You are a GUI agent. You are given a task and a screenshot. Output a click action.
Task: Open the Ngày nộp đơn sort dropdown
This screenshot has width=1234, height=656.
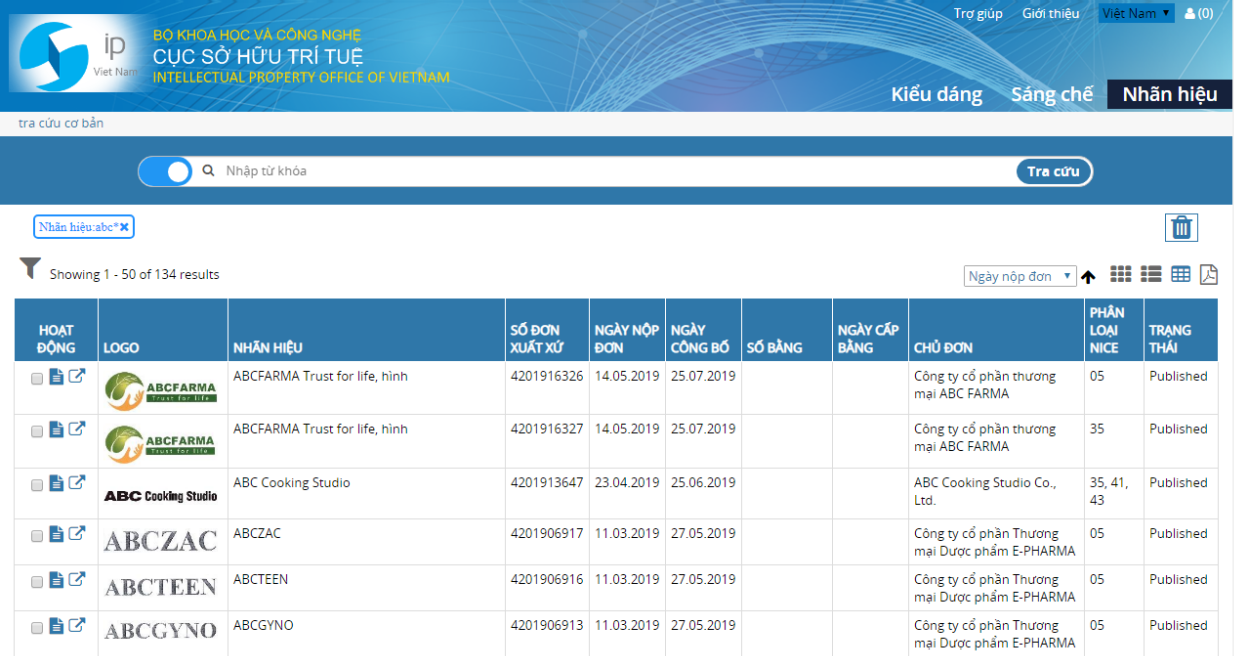point(1020,276)
